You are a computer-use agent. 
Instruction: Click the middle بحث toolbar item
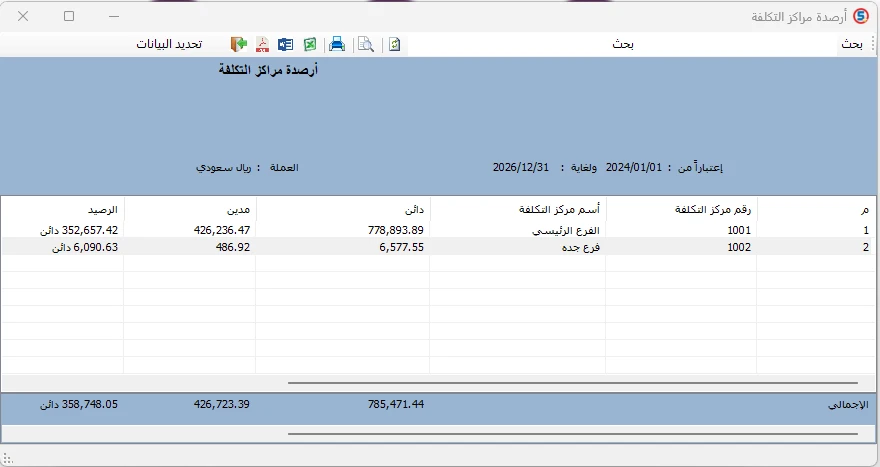coord(623,44)
